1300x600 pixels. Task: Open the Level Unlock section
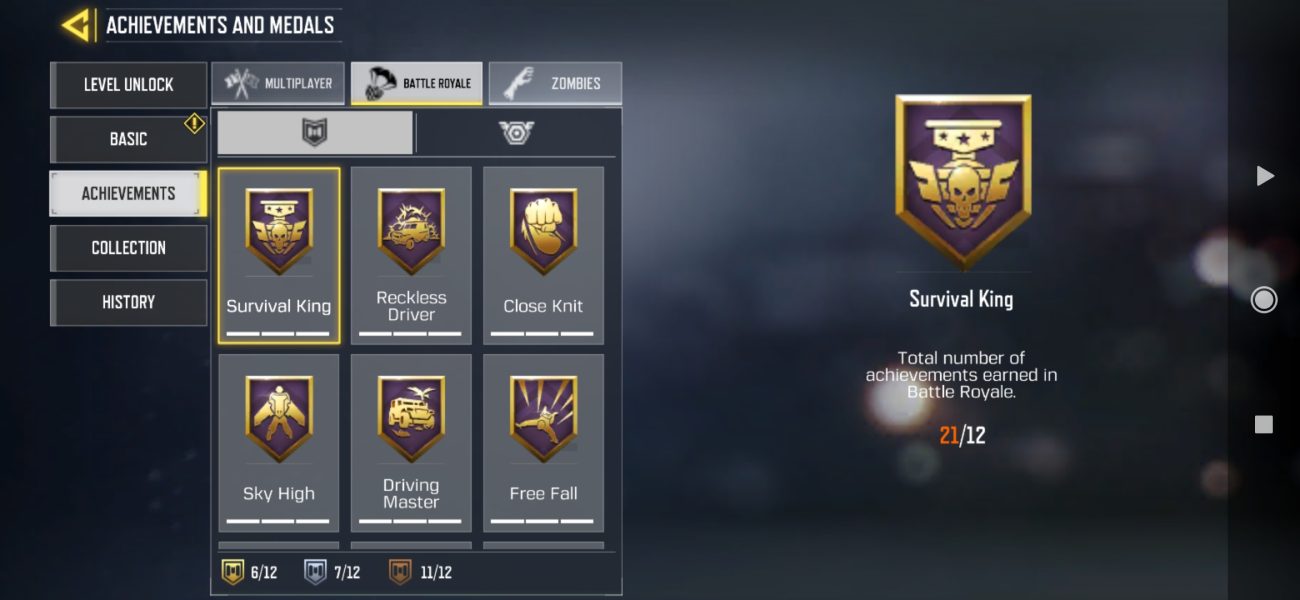point(128,85)
